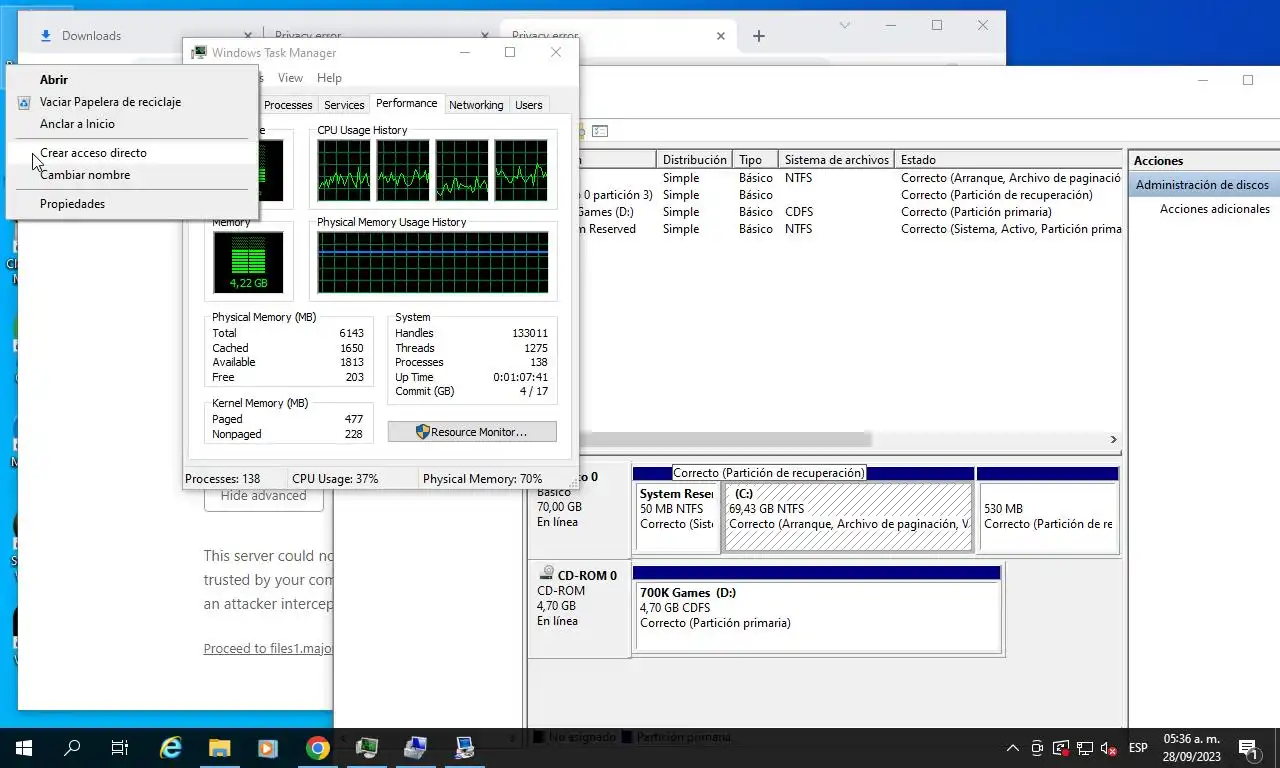Screen dimensions: 1280x768
Task: Close the Downloads tab in Chrome
Action: (248, 36)
